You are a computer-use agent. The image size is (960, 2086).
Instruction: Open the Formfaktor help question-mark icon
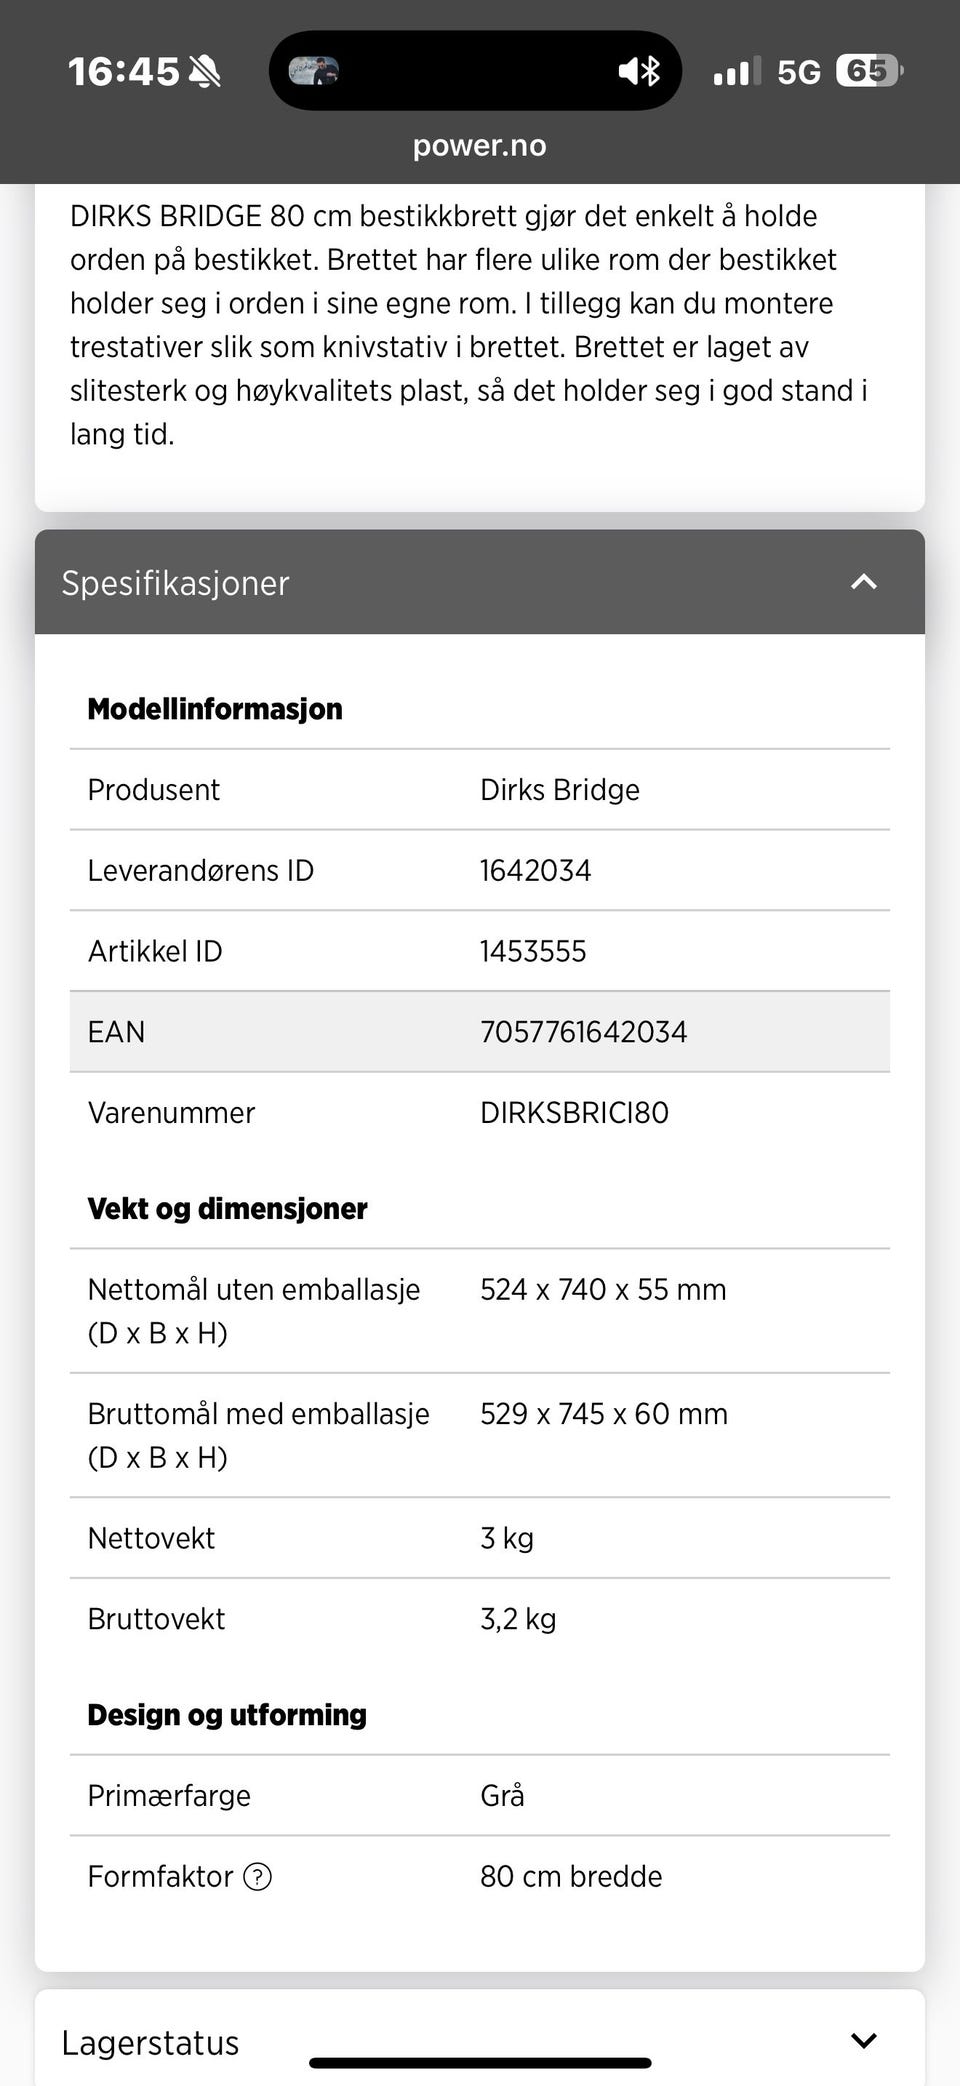[x=258, y=1877]
